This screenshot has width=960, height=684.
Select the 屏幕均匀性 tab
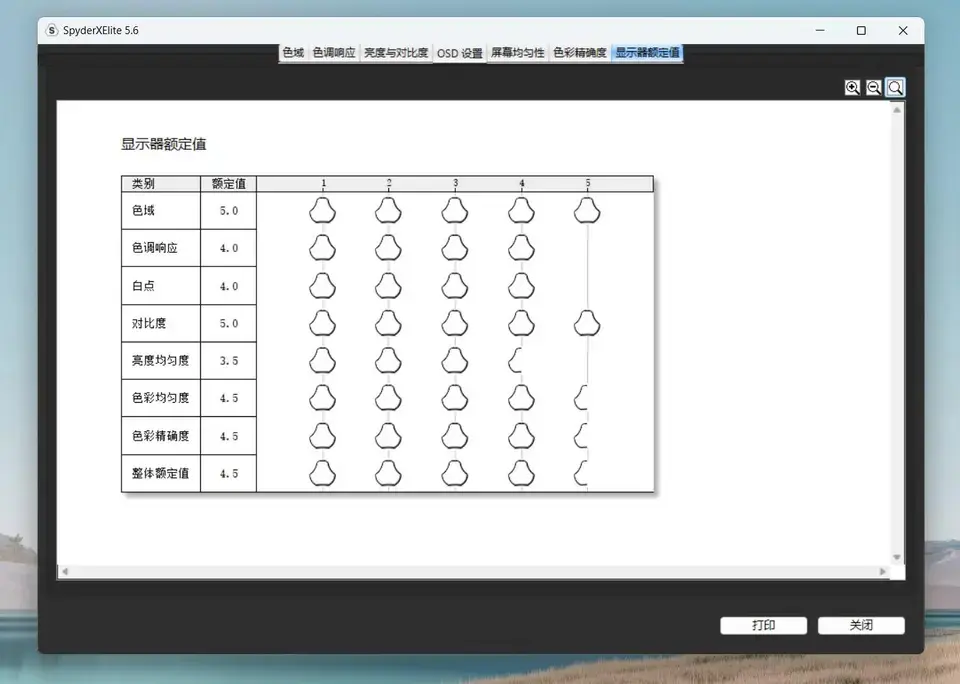pos(517,53)
